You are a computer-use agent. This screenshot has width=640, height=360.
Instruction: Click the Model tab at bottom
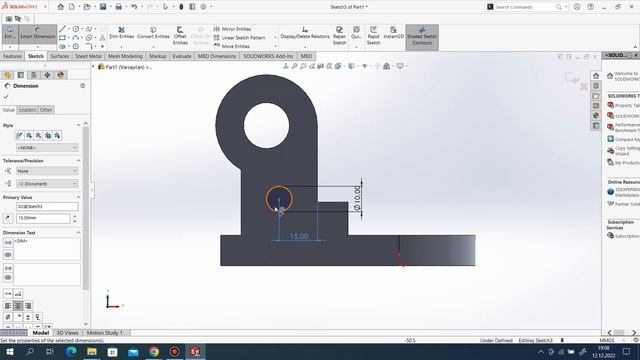[41, 333]
